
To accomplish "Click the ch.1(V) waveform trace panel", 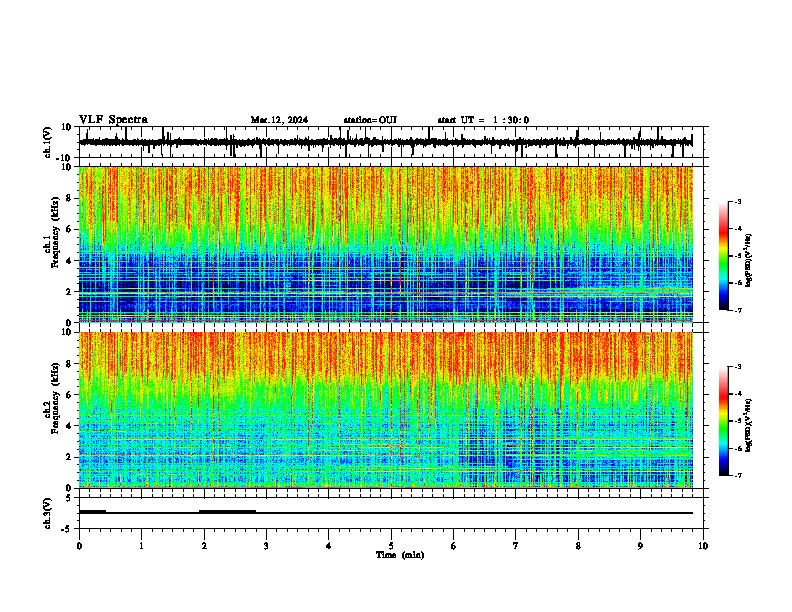I will 391,142.
